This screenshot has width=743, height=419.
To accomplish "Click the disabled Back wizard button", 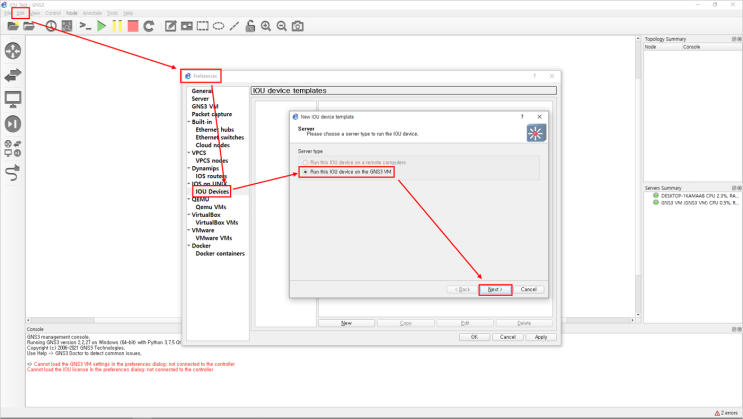I will pos(462,289).
